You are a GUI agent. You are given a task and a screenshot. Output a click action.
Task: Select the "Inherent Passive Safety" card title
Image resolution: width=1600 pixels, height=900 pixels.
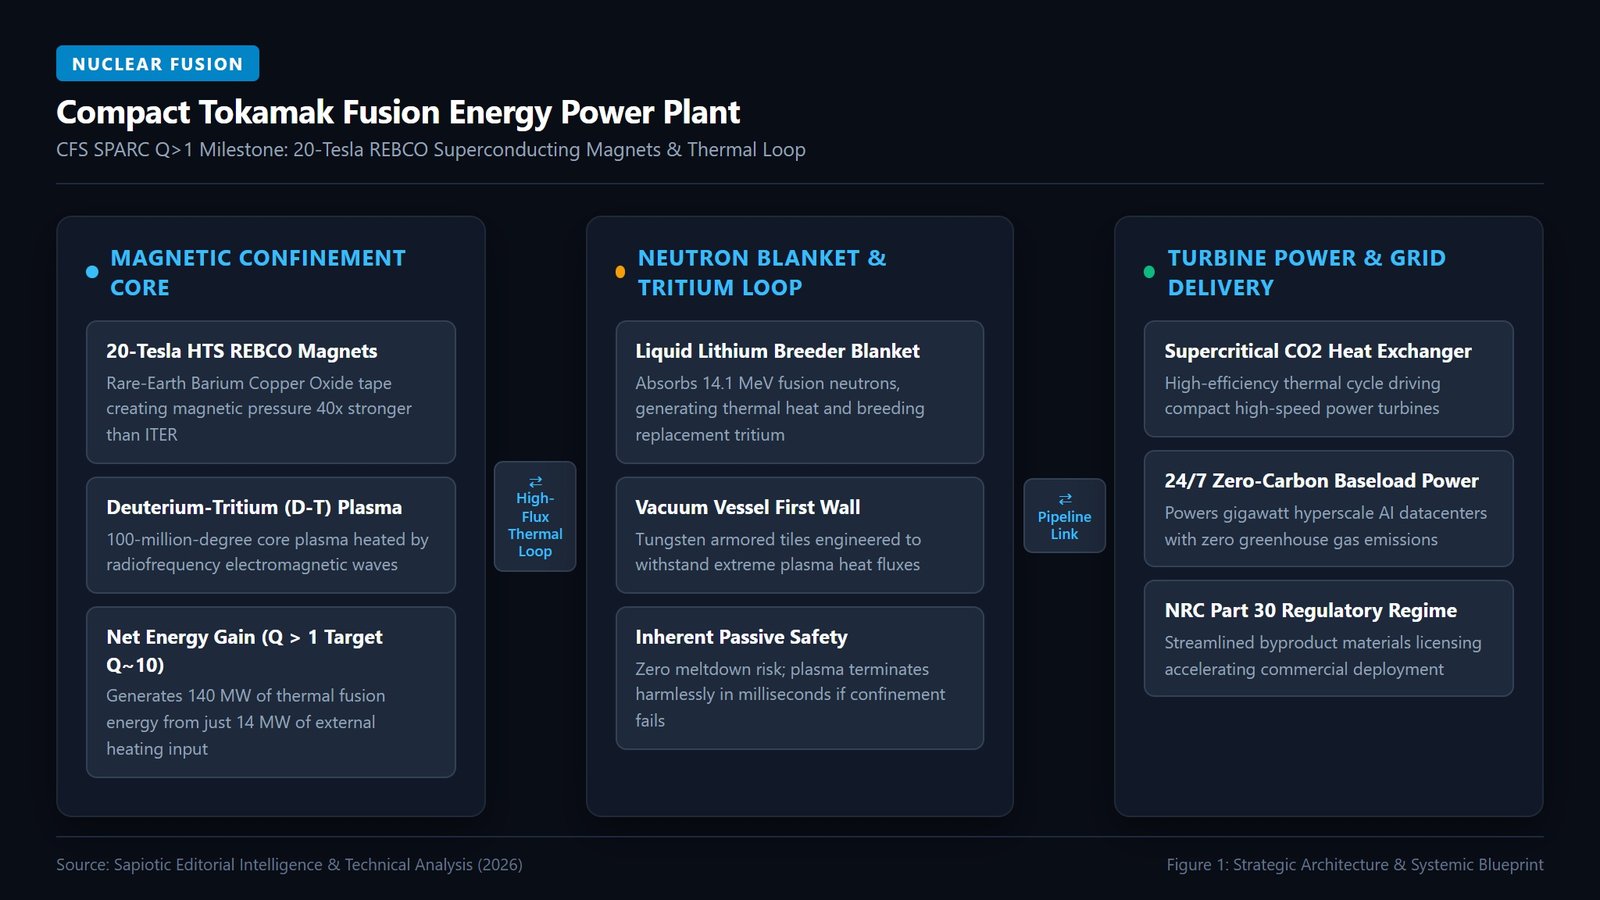[x=741, y=637]
